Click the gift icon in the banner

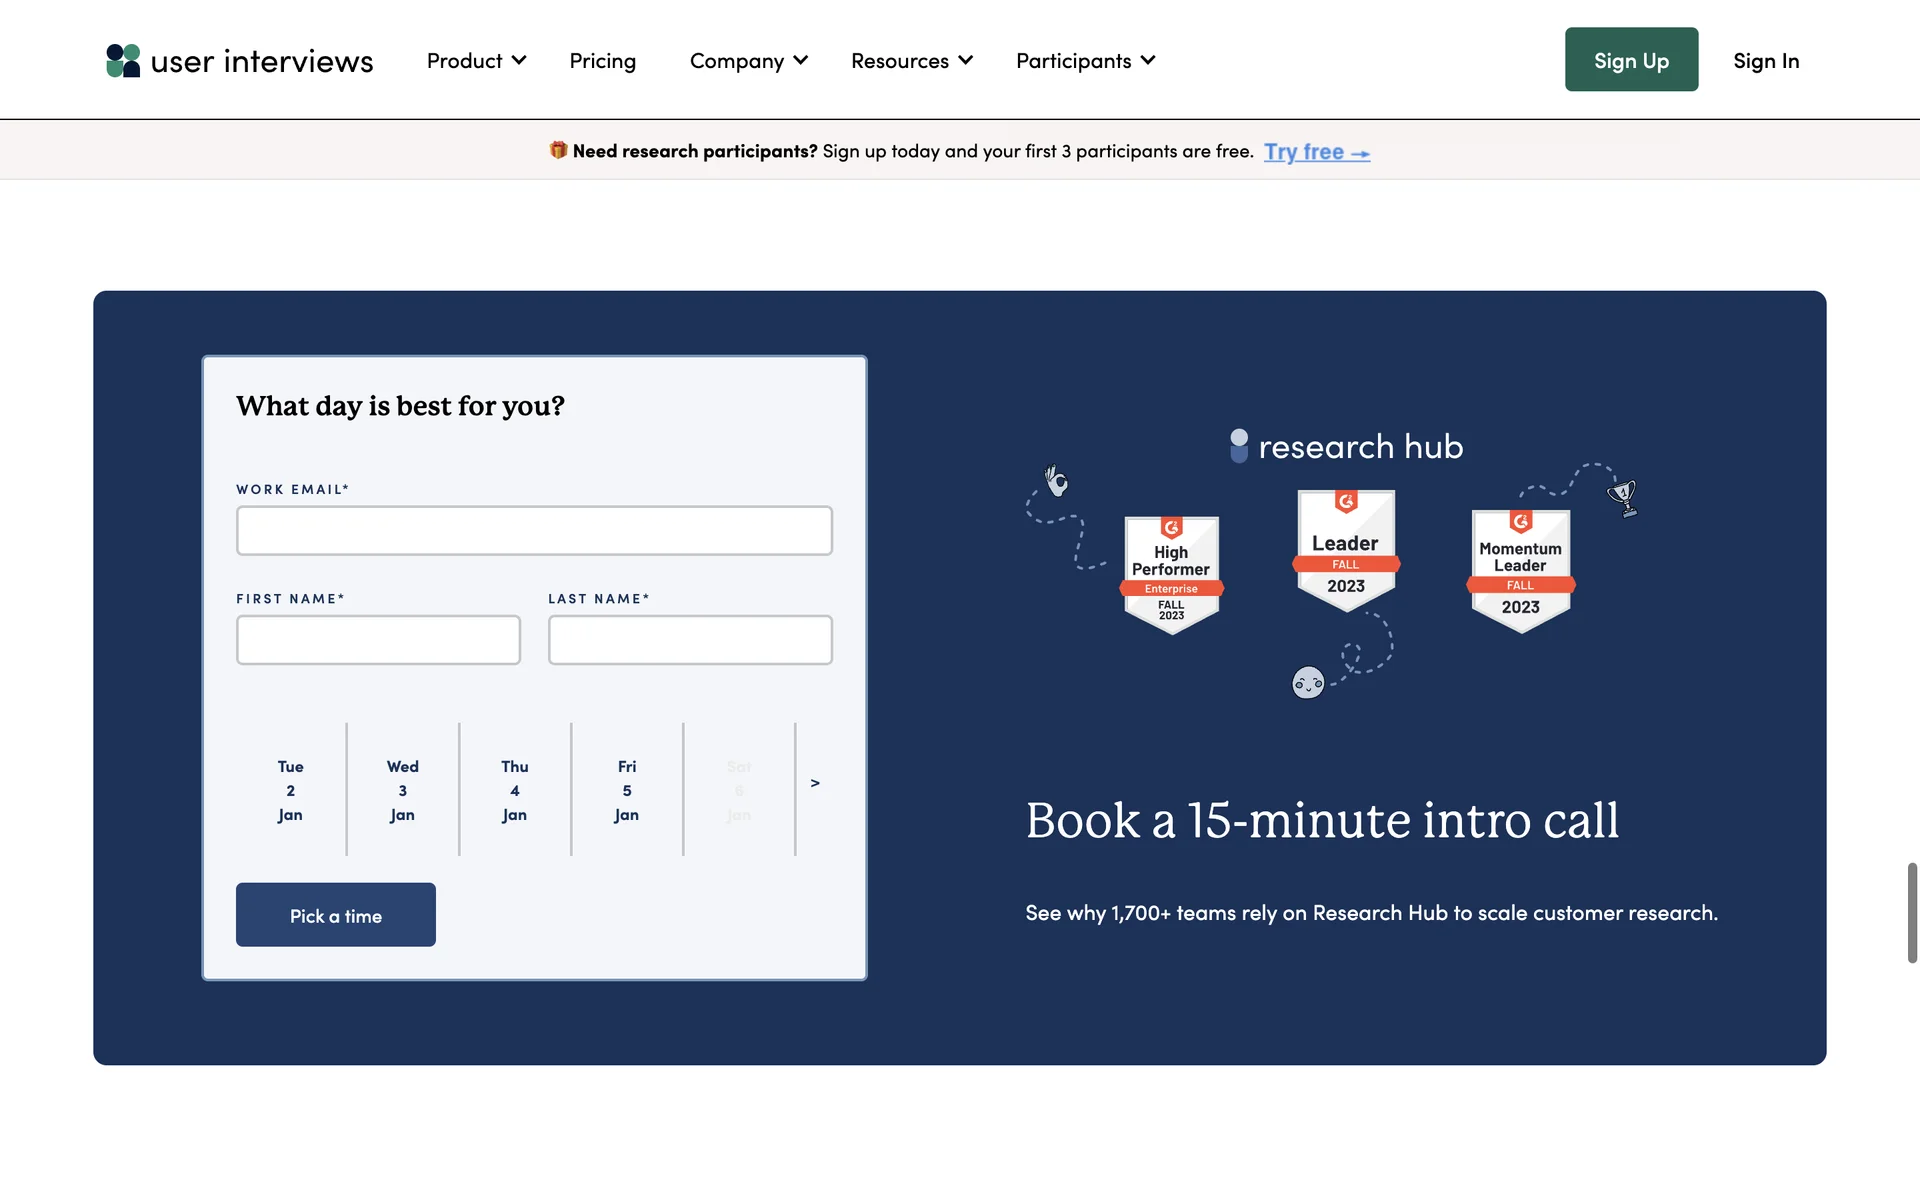(558, 150)
